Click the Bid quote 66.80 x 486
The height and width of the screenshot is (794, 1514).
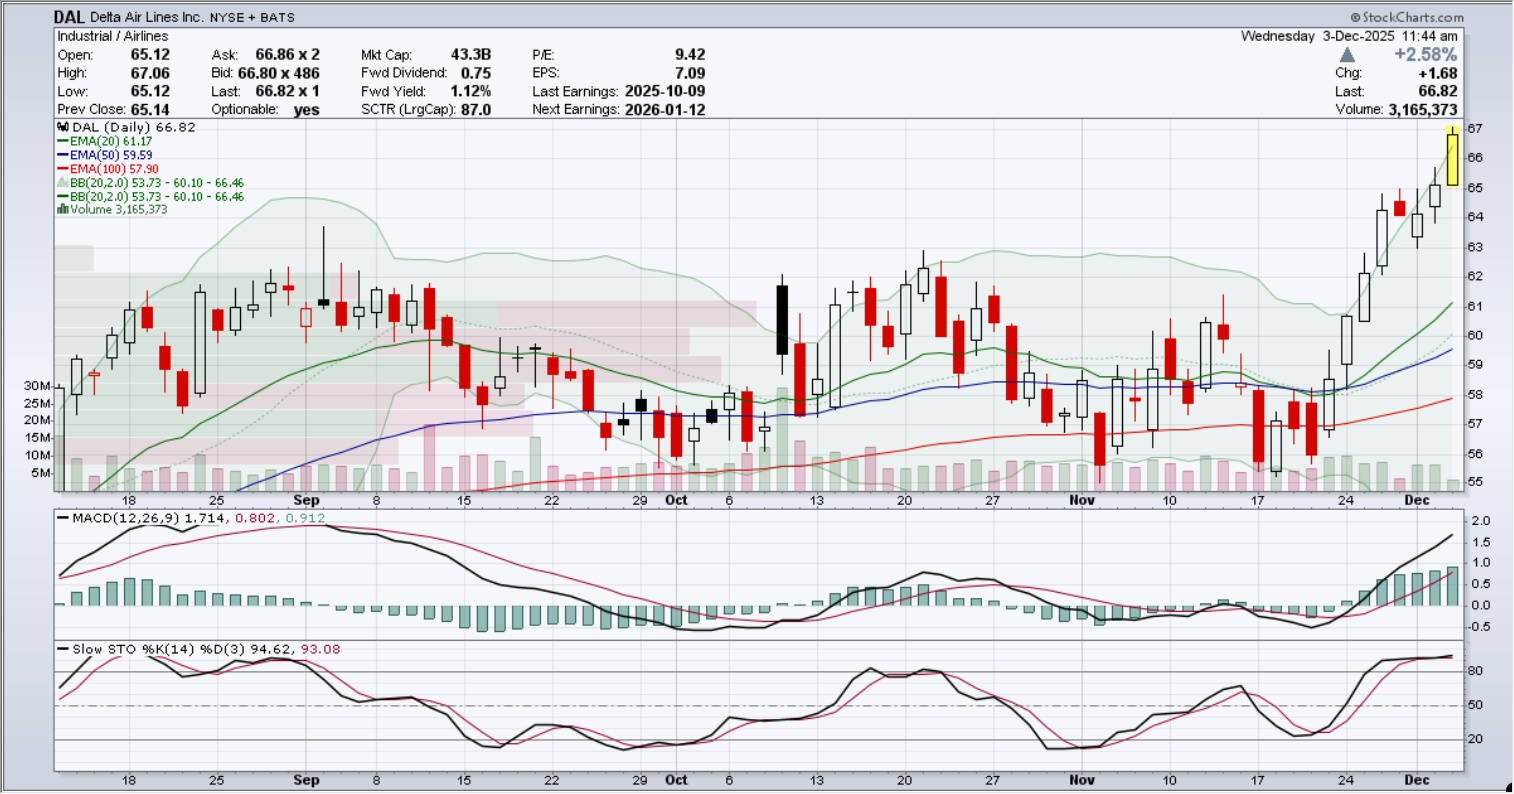[279, 73]
